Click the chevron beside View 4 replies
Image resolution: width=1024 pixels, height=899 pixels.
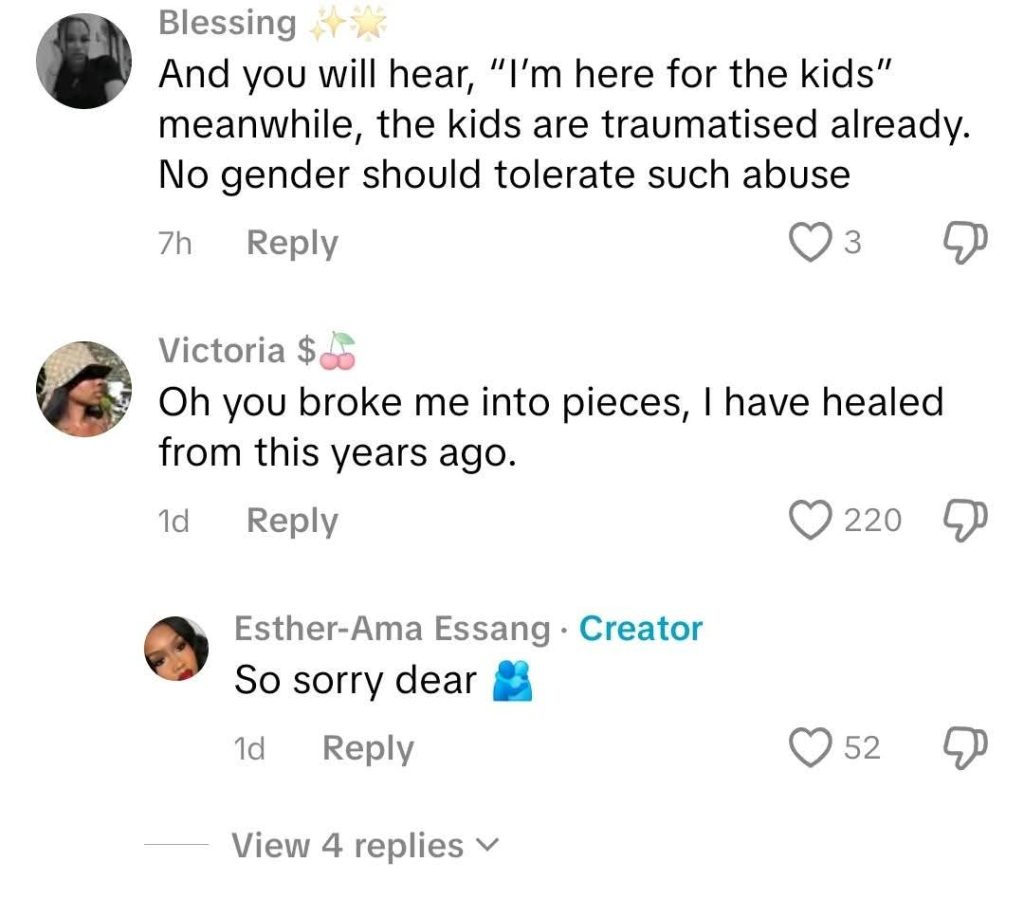(485, 846)
